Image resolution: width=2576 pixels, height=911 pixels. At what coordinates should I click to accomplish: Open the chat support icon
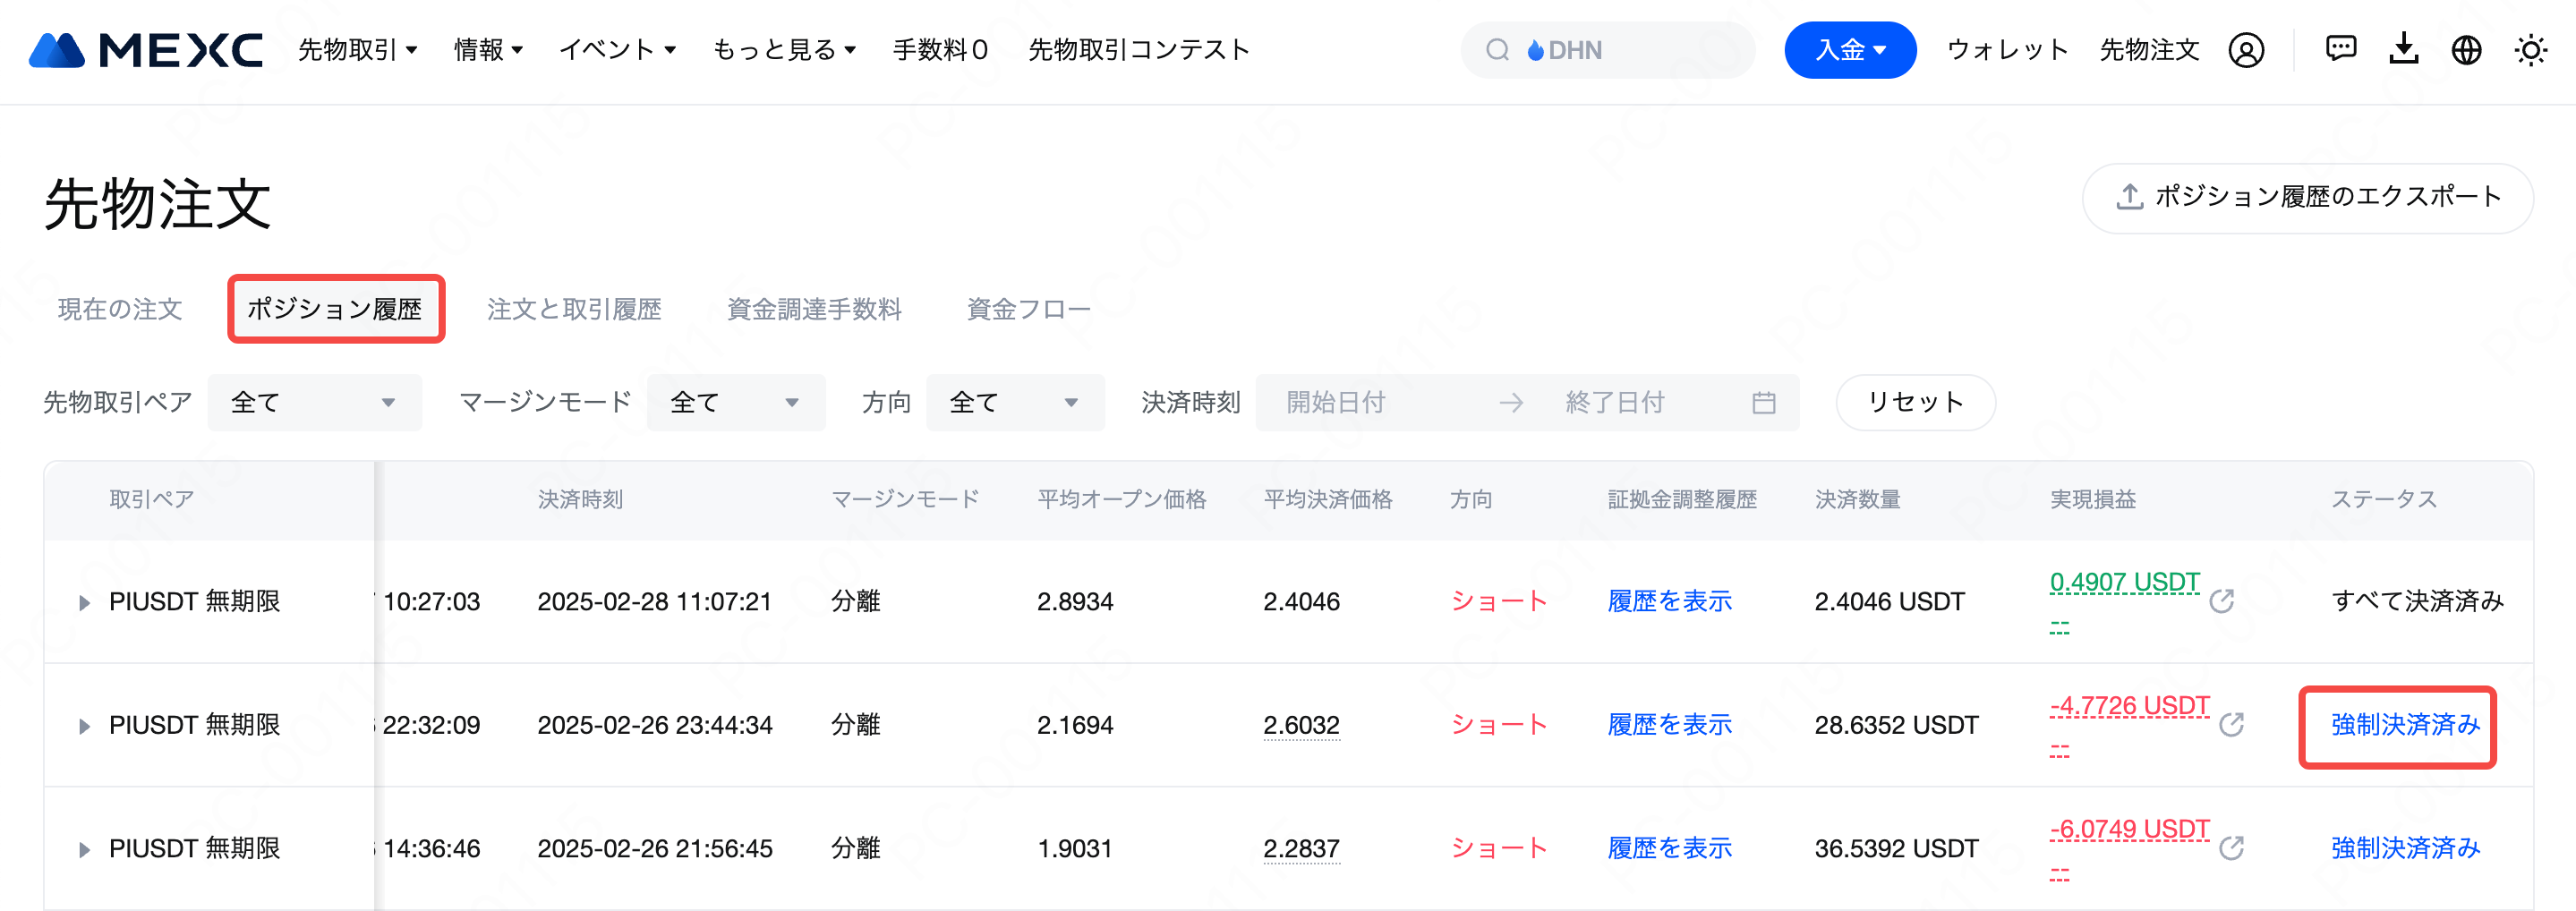click(x=2341, y=49)
